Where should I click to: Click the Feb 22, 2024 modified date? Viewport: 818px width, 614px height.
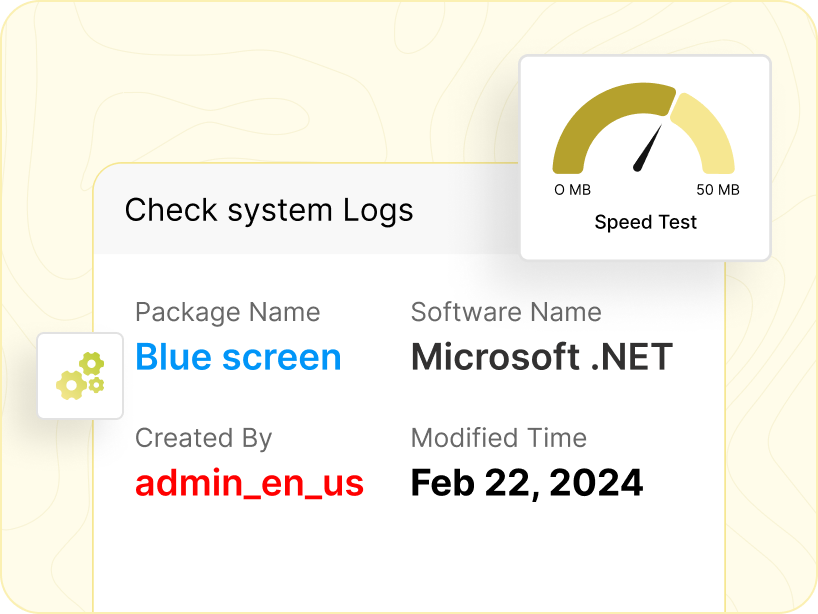[x=526, y=483]
